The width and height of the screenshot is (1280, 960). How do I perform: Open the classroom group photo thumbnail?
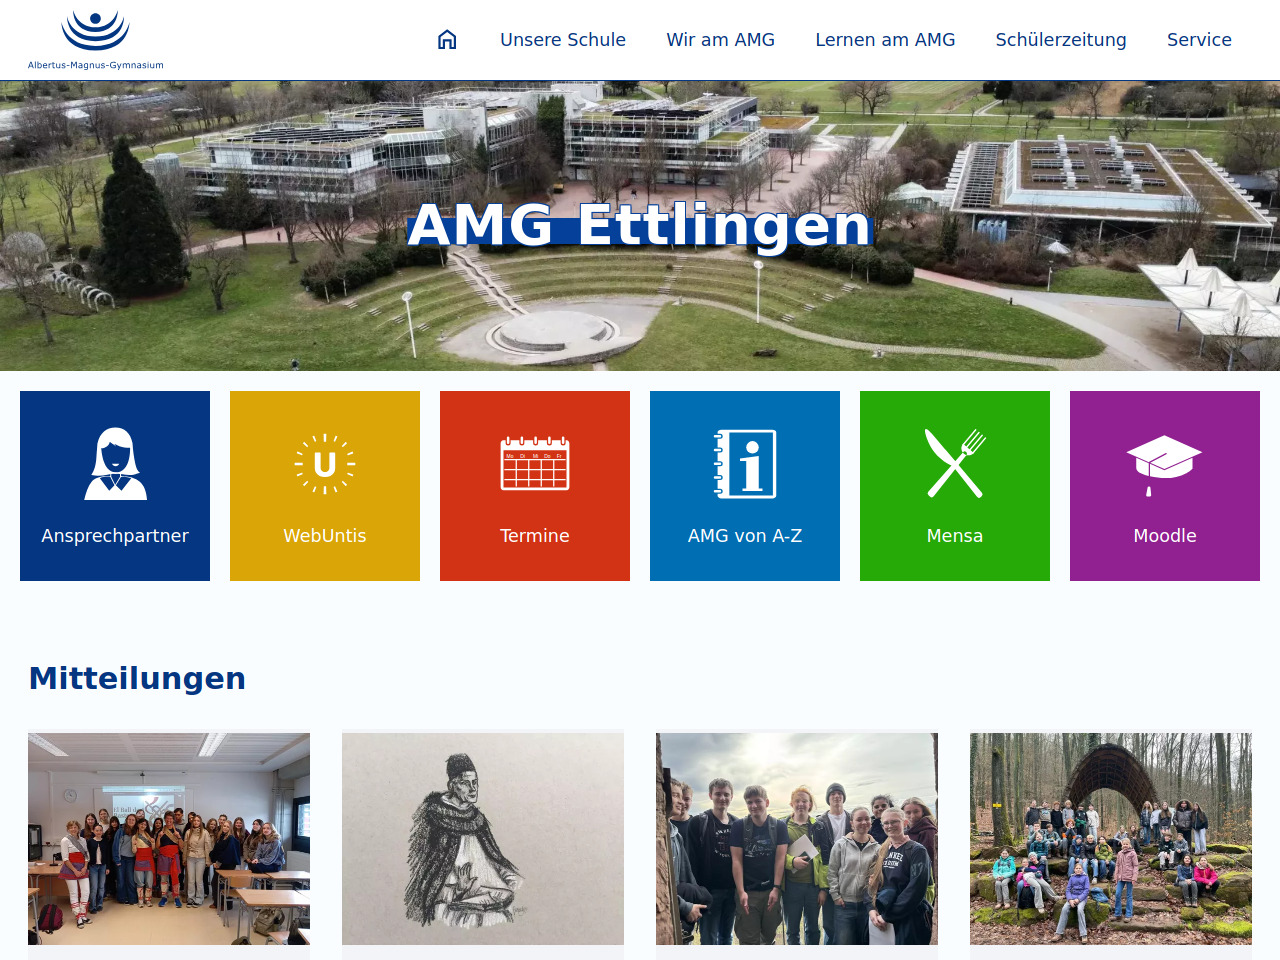click(169, 838)
